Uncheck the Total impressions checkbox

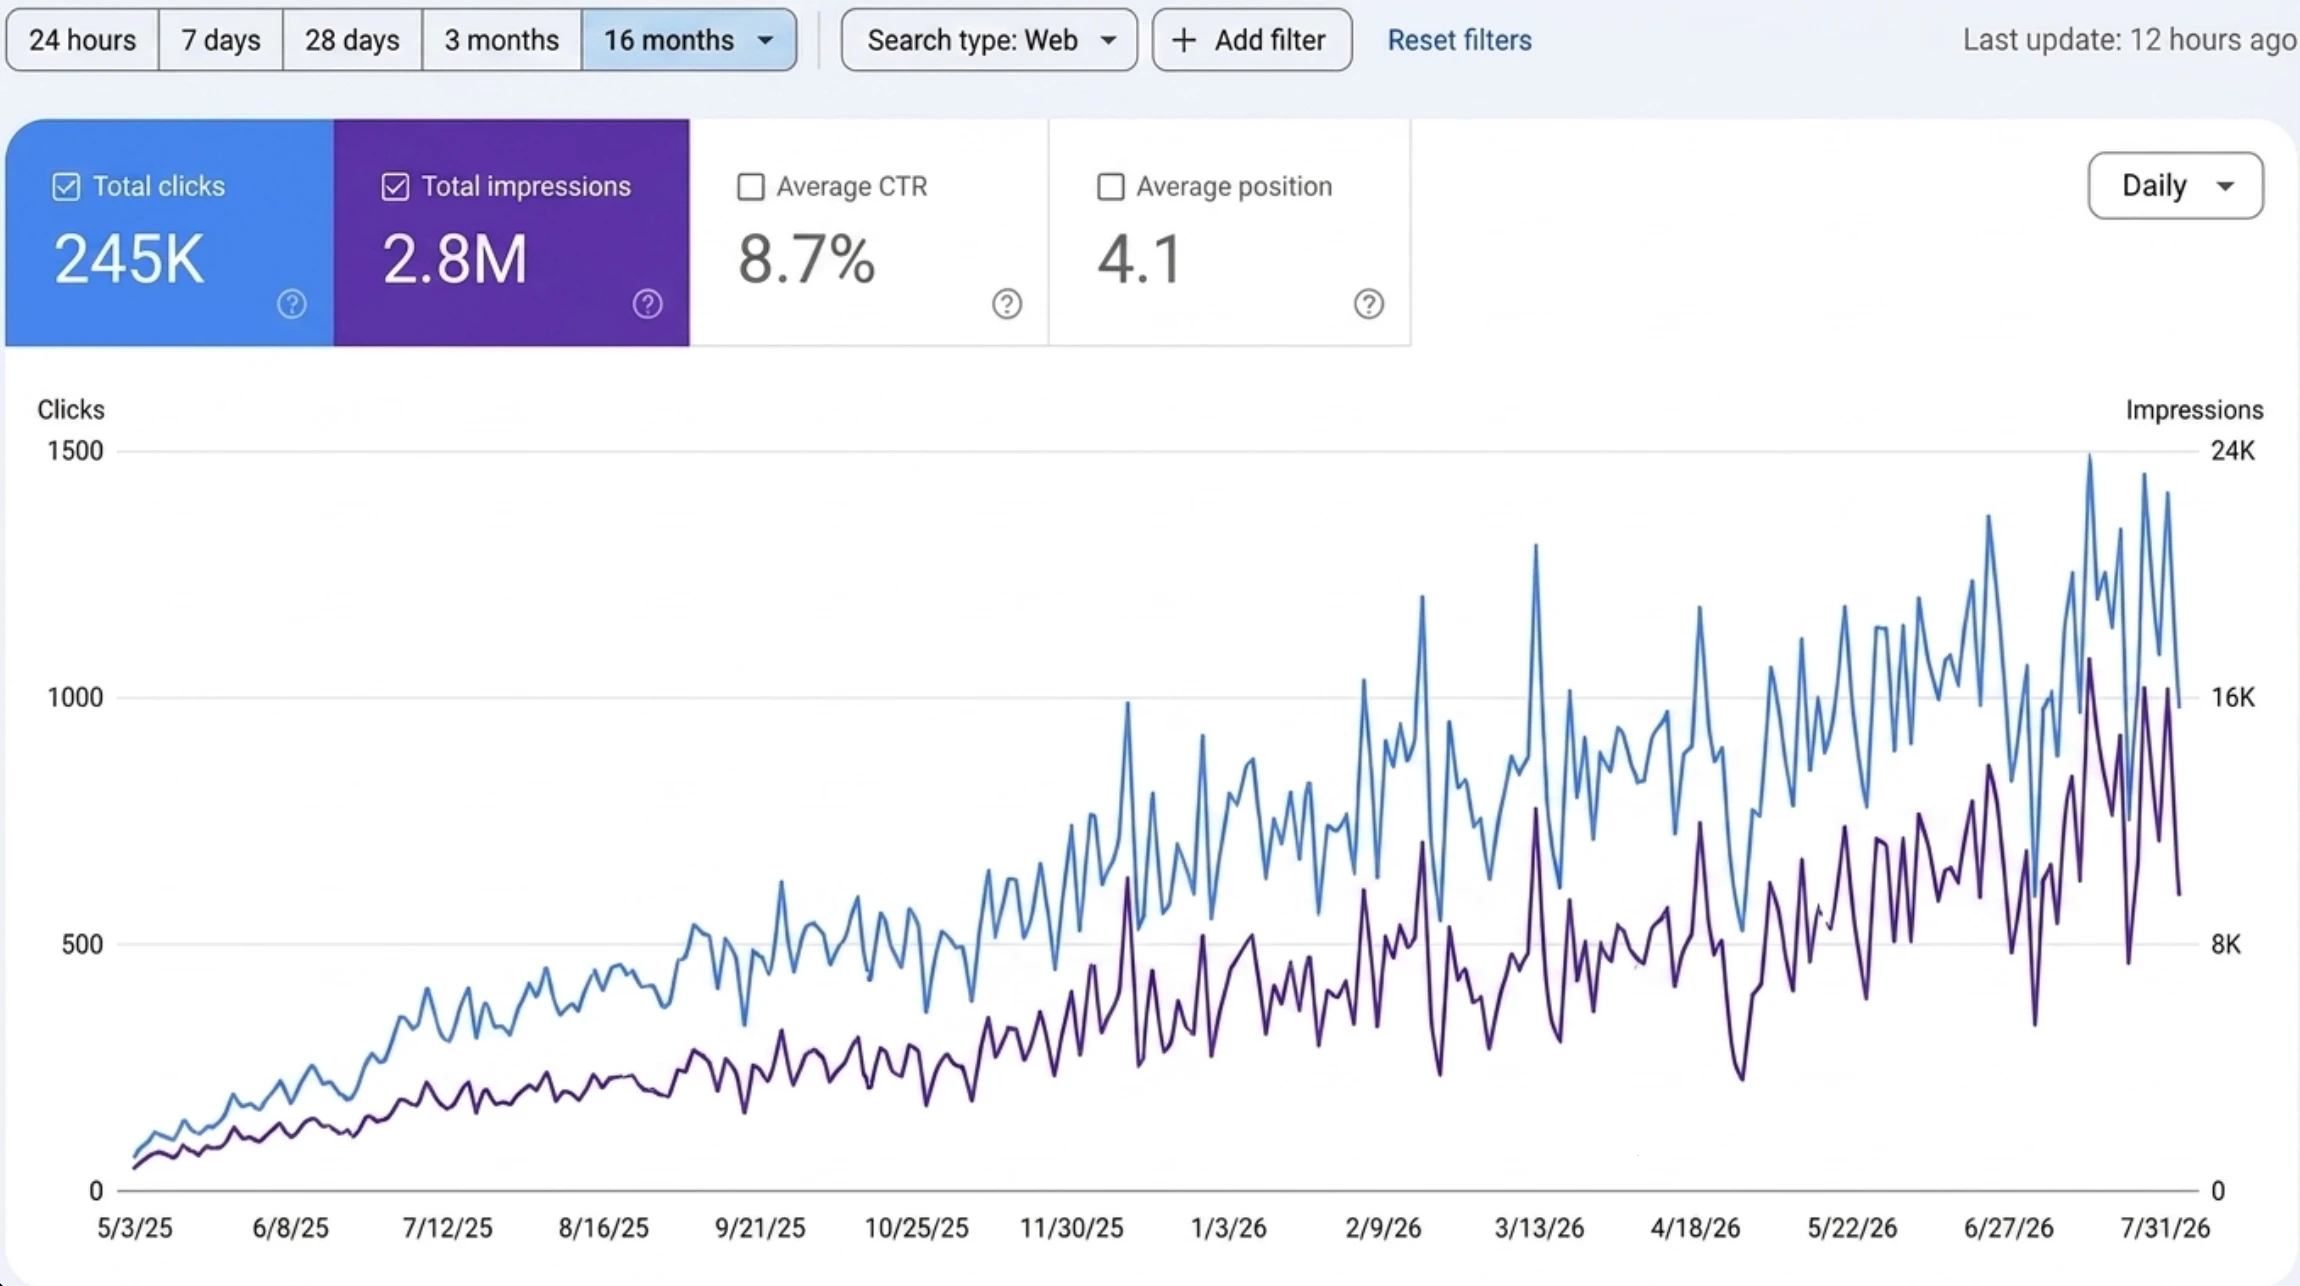point(395,187)
